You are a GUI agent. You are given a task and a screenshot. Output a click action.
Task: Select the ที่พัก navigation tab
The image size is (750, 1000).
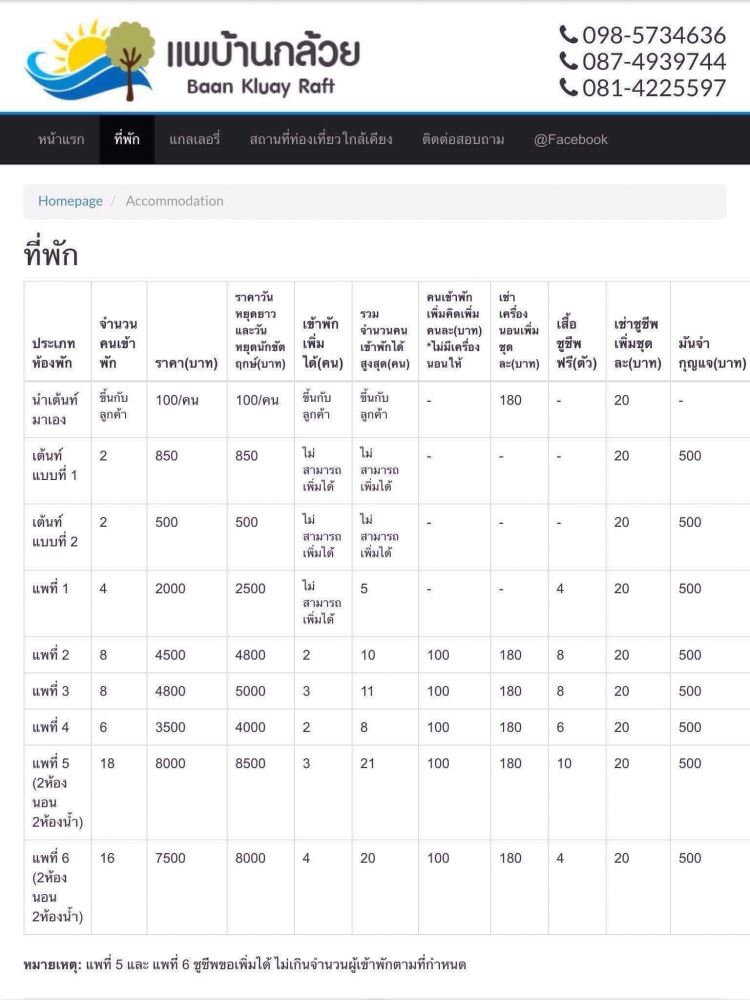pyautogui.click(x=127, y=140)
